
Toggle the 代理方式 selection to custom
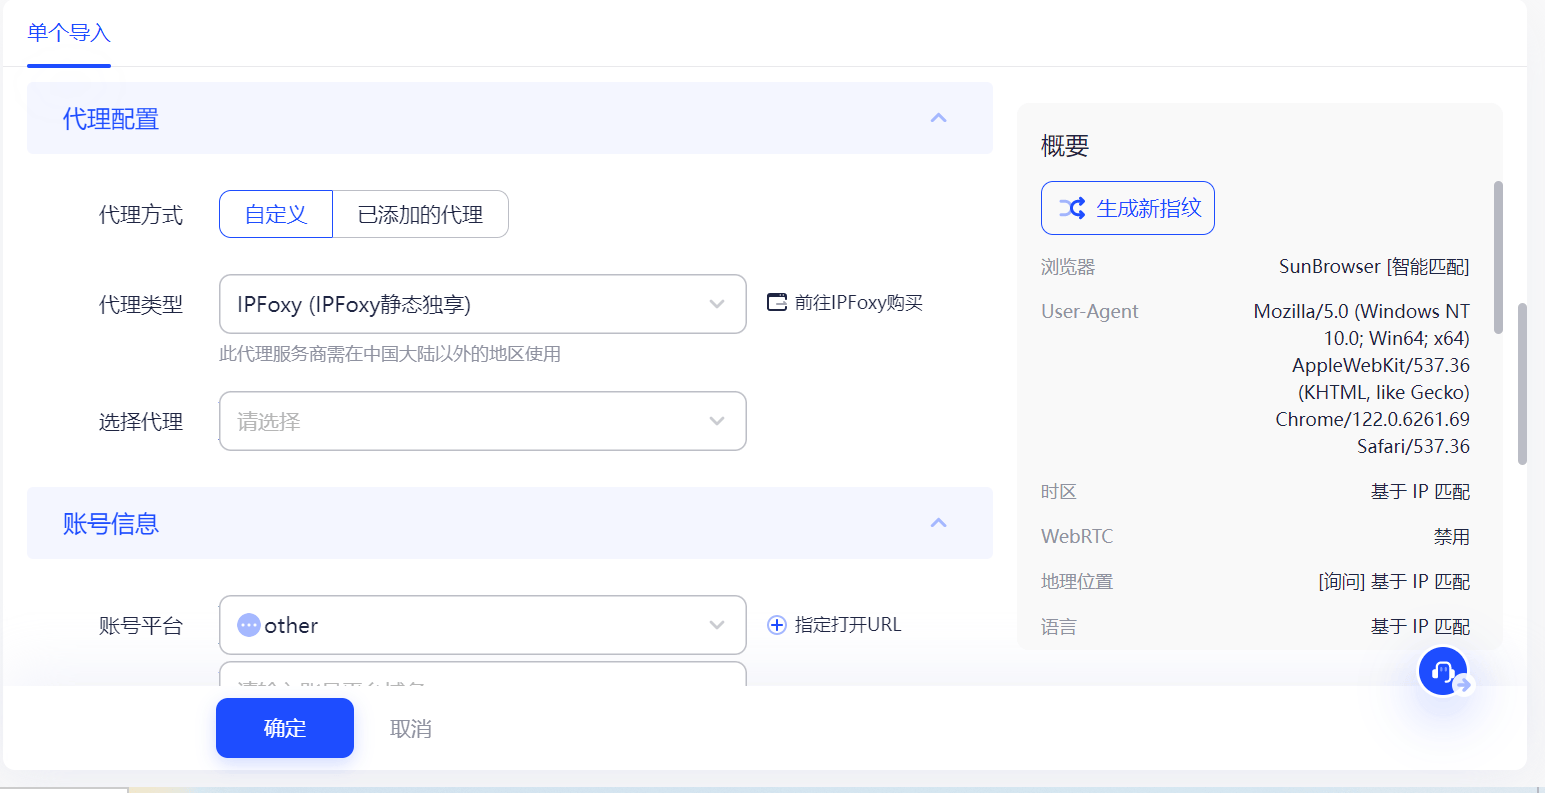[x=276, y=213]
